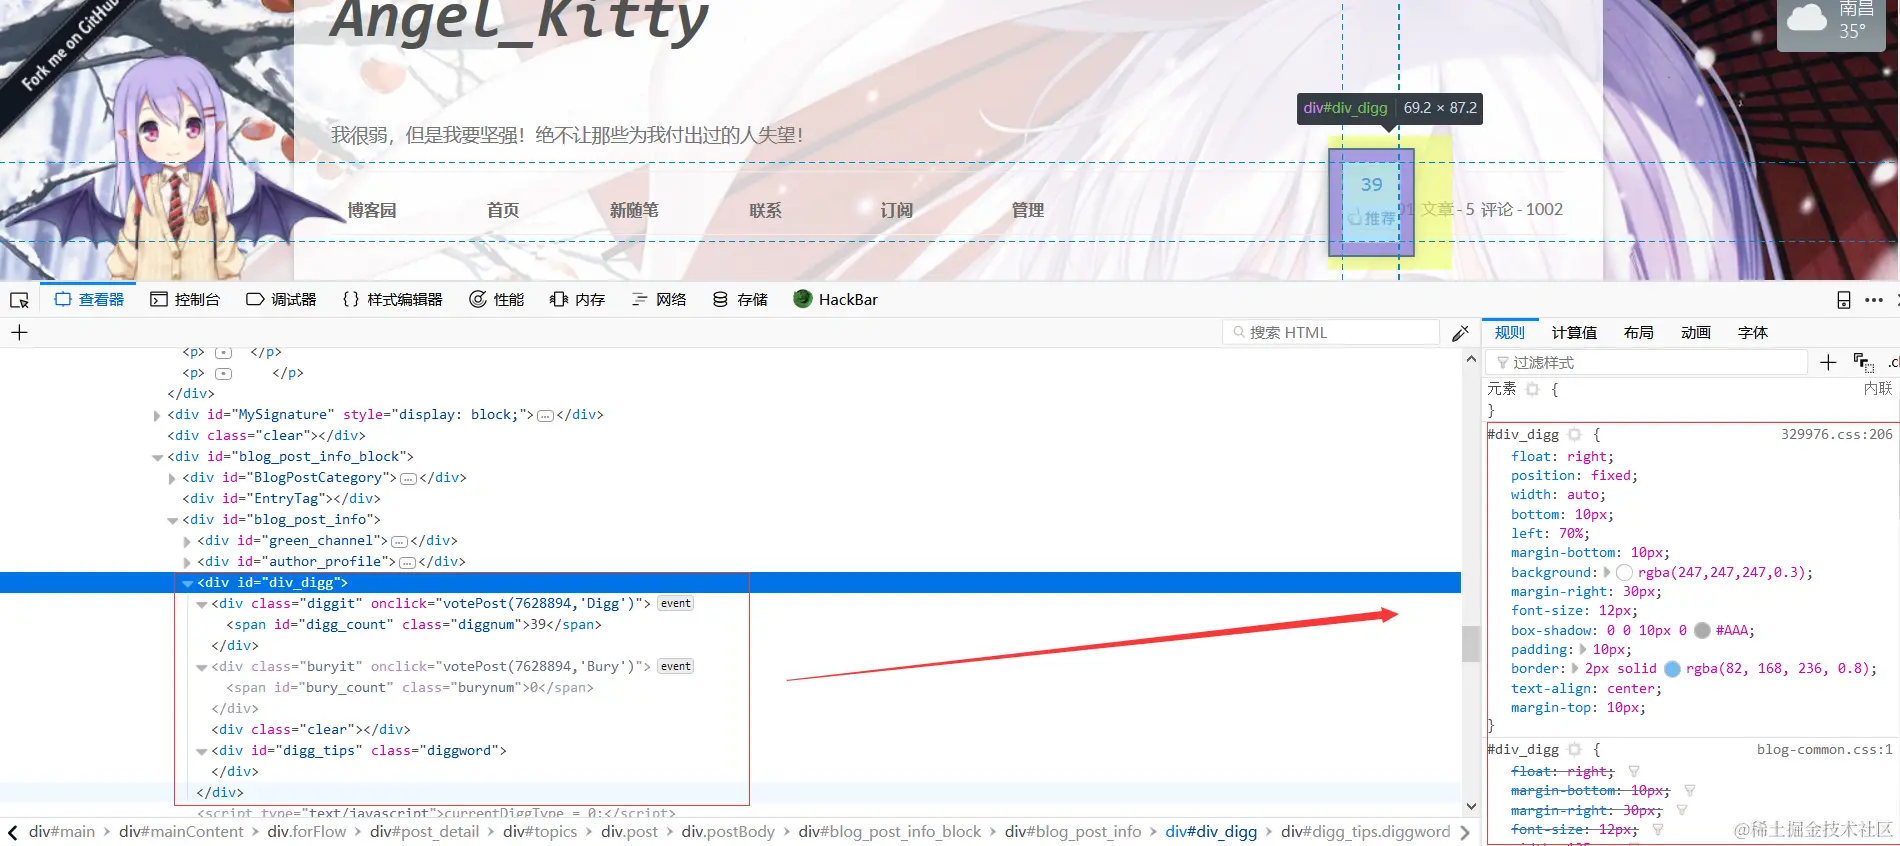Select div#post_detail in the breadcrumb
1900x846 pixels.
(424, 831)
